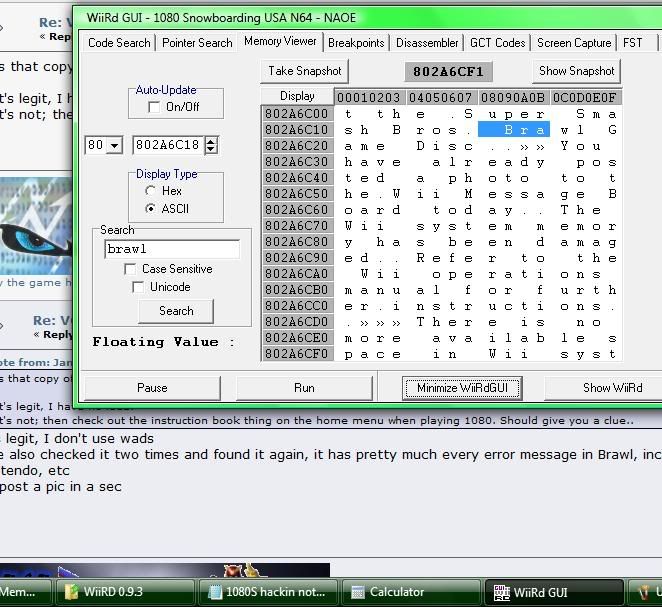This screenshot has height=607, width=662.
Task: Click the Search button
Action: click(176, 311)
